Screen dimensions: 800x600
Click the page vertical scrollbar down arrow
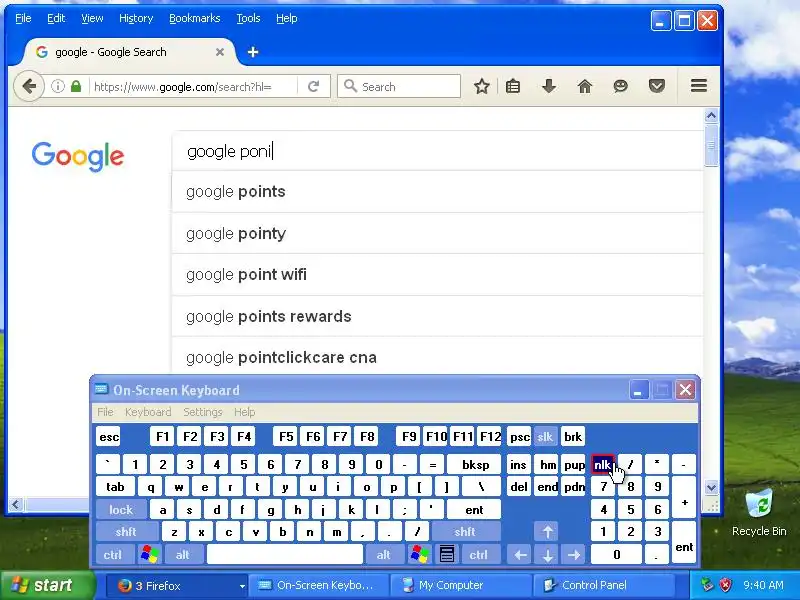(x=711, y=487)
